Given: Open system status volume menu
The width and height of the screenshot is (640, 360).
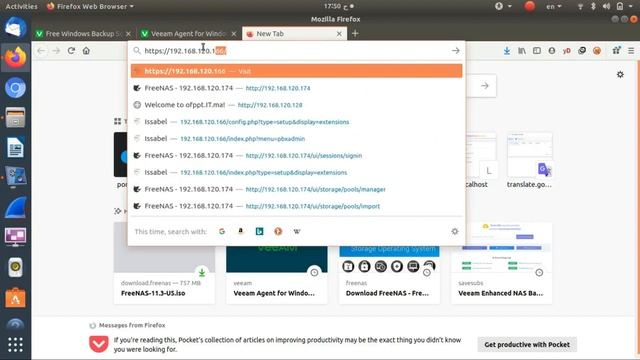Looking at the screenshot, I should tap(607, 6).
